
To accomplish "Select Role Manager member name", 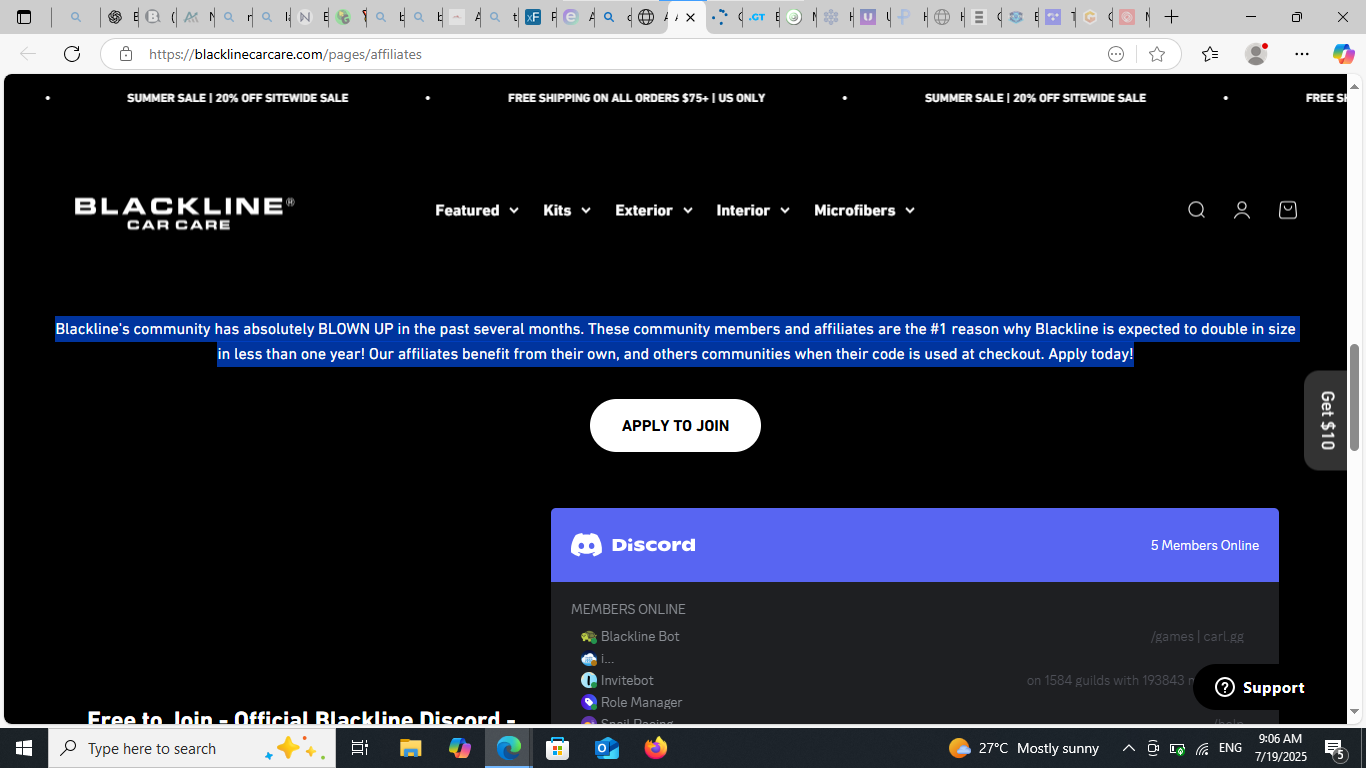I will [x=641, y=703].
